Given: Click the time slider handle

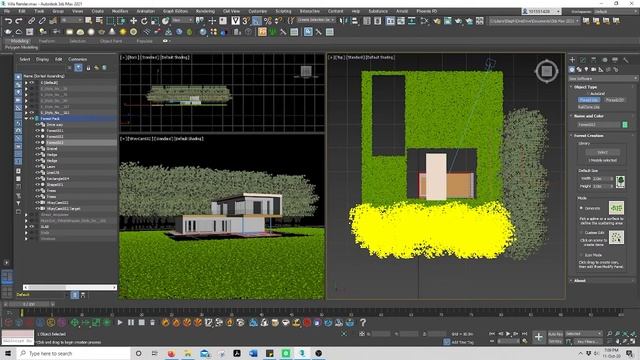Looking at the screenshot, I should 30,304.
